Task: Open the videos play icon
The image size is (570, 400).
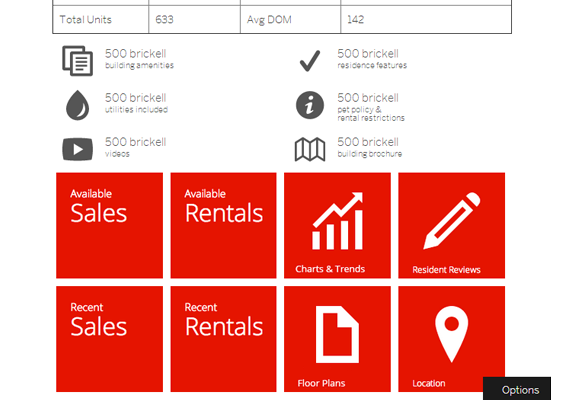Action: tap(77, 149)
